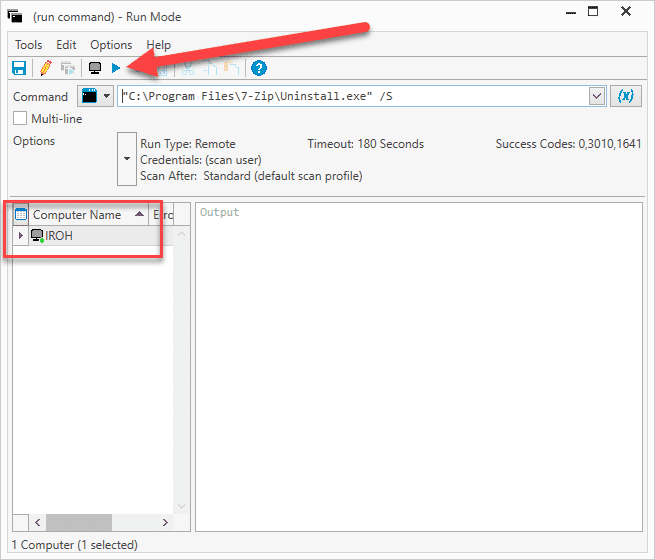Click 'Scan After: Standard (default scan profile)' text
The width and height of the screenshot is (655, 560).
click(x=251, y=176)
